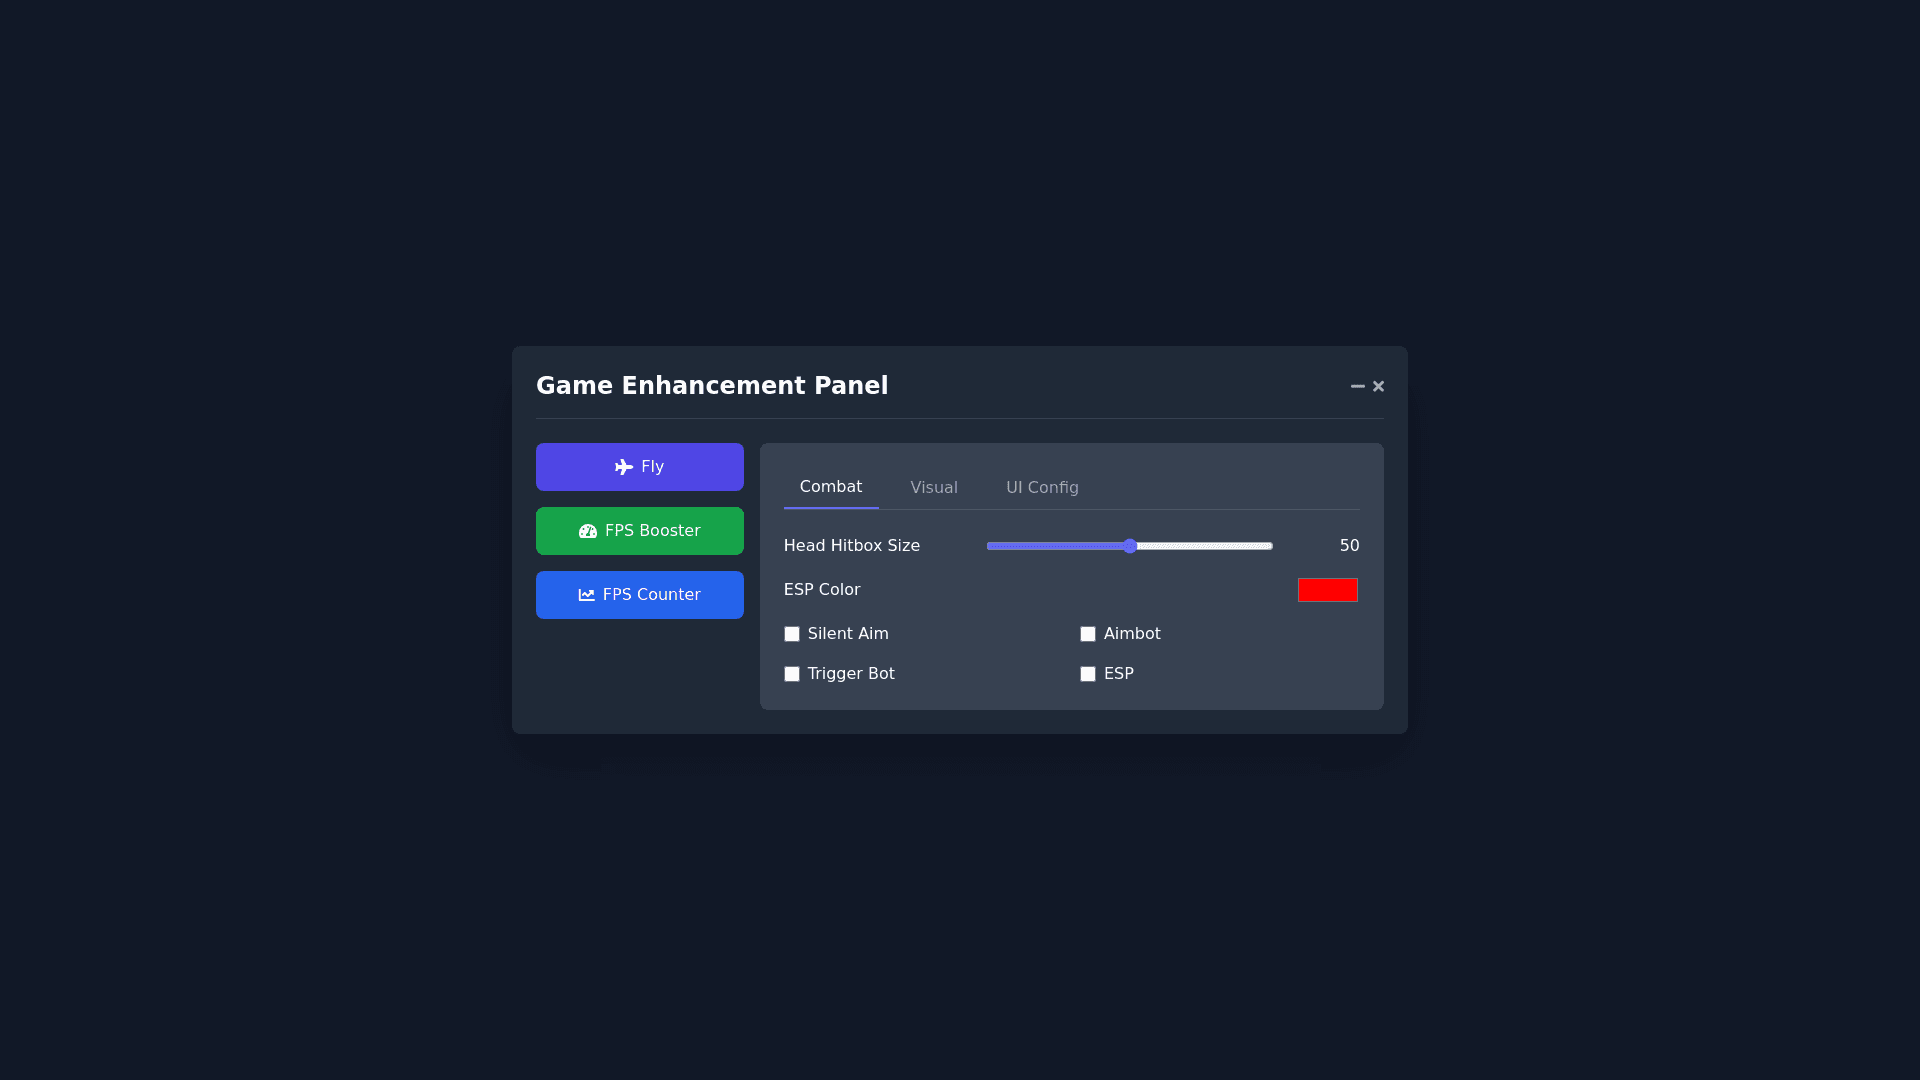Click the Head Hitbox Size slider handle
Image resolution: width=1920 pixels, height=1080 pixels.
tap(1130, 546)
